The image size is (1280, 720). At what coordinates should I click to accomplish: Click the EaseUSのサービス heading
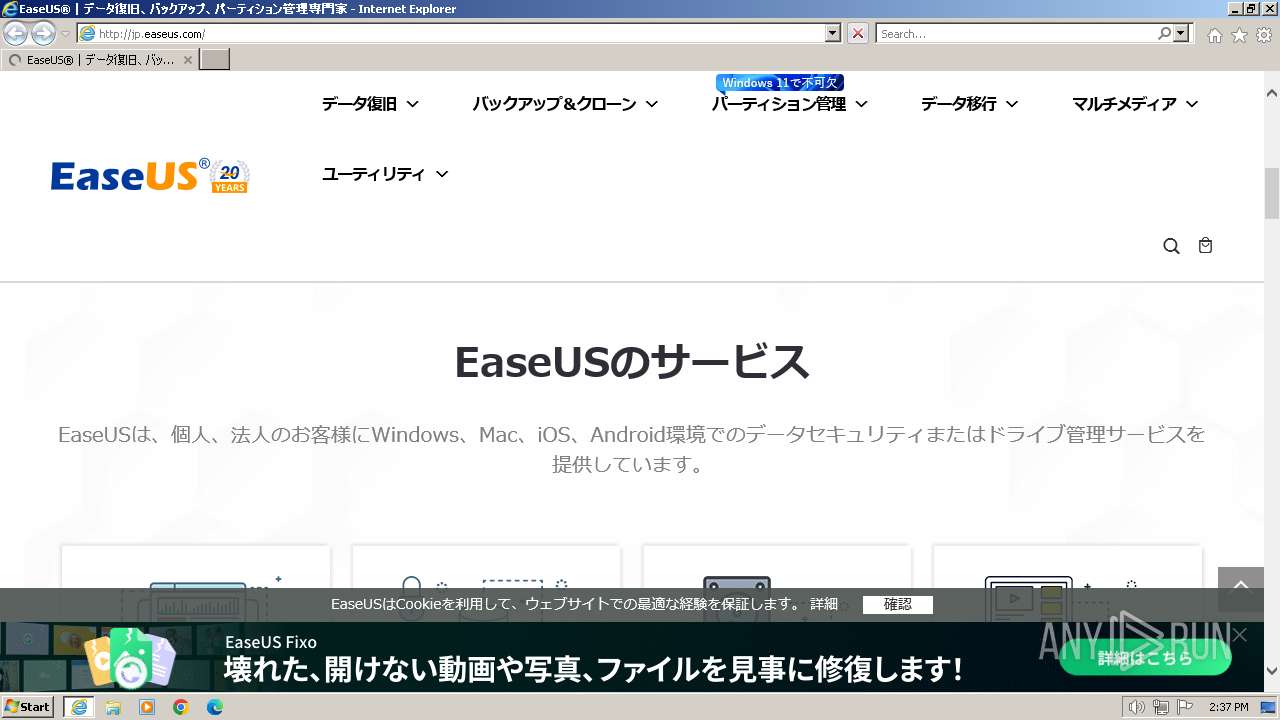click(x=632, y=362)
